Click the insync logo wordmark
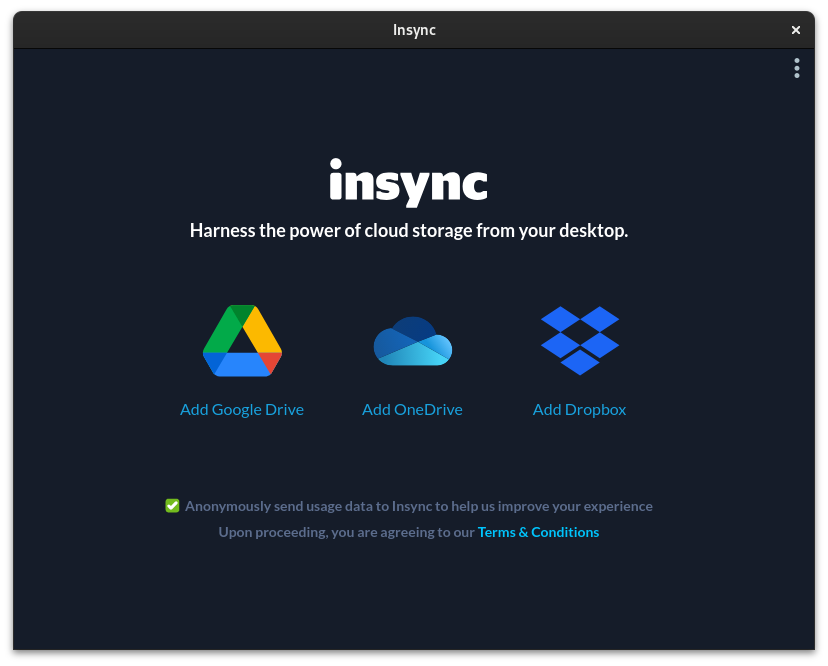This screenshot has width=828, height=666. click(x=409, y=182)
